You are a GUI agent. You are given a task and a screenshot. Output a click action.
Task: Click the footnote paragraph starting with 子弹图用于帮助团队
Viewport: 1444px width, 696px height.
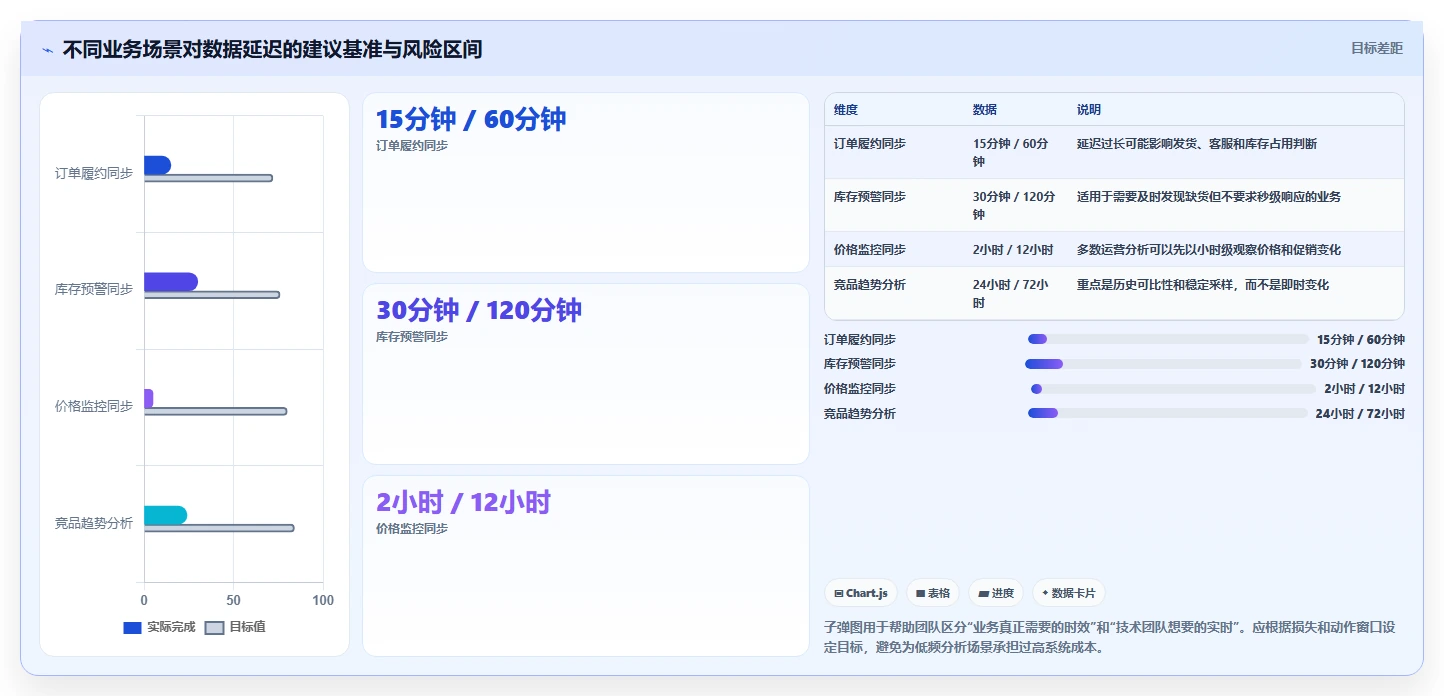(1114, 637)
